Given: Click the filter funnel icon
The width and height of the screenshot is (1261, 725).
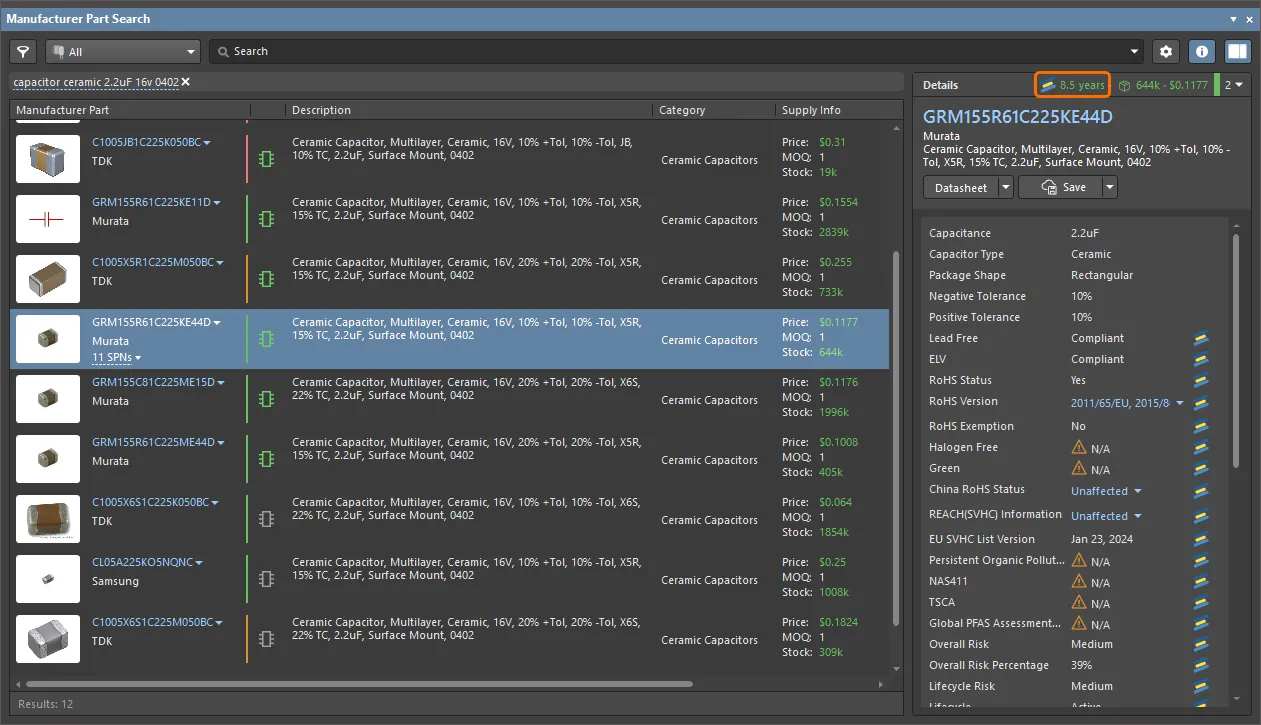Looking at the screenshot, I should pos(23,52).
